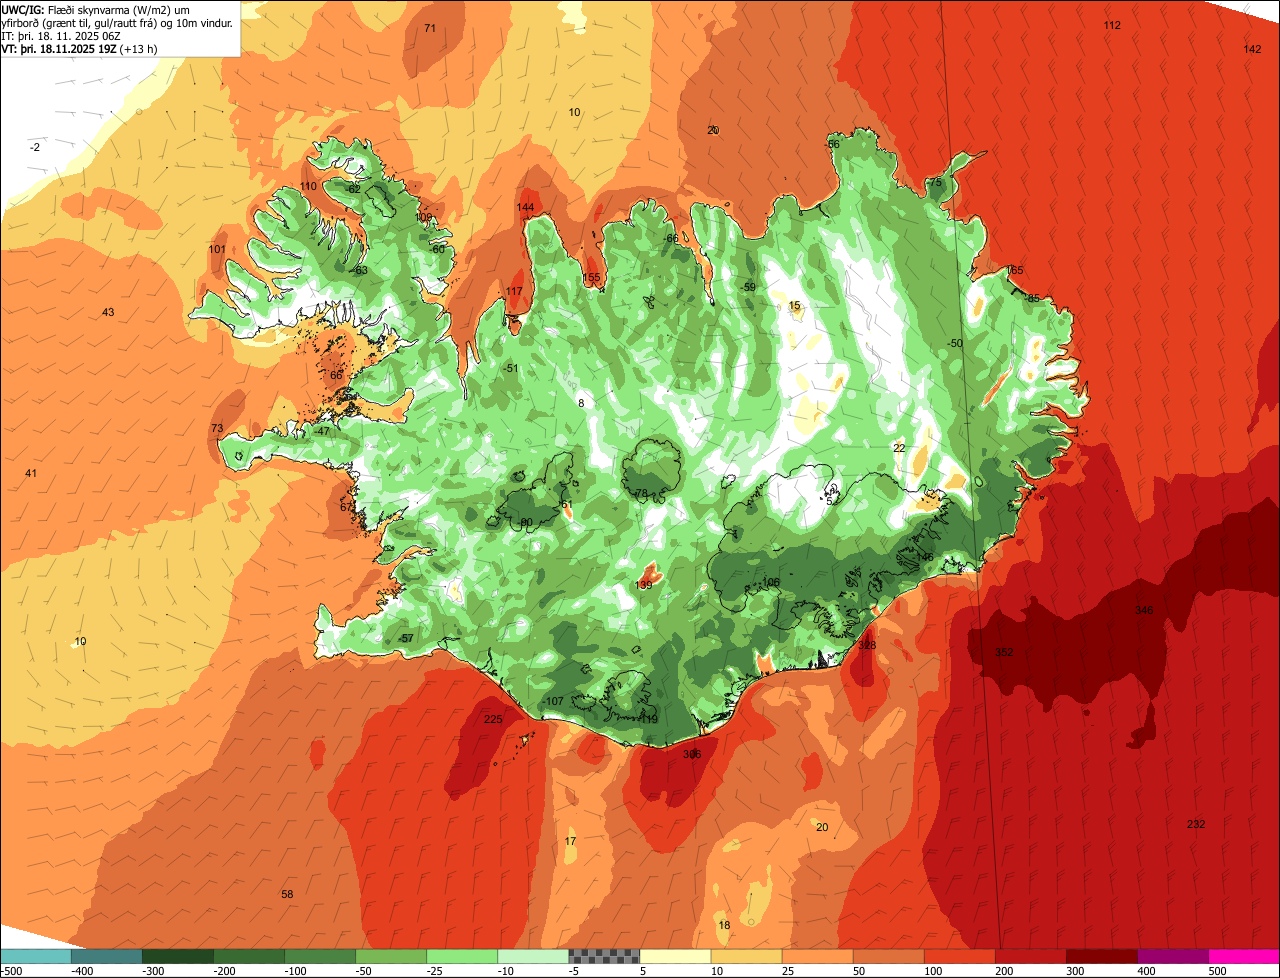Click the map value '346'
This screenshot has height=978, width=1280.
(x=1144, y=610)
